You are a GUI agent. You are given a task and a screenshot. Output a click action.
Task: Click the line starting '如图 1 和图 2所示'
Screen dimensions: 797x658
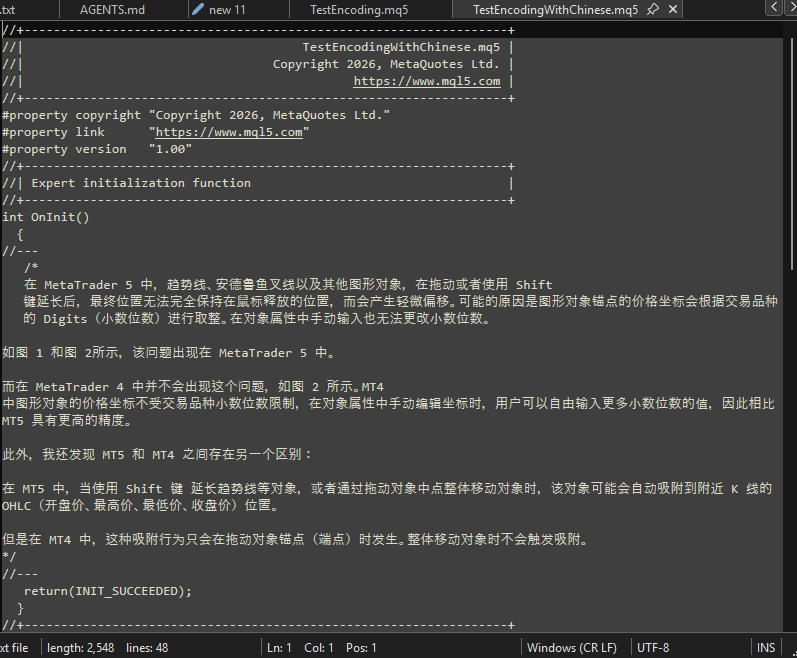click(168, 353)
